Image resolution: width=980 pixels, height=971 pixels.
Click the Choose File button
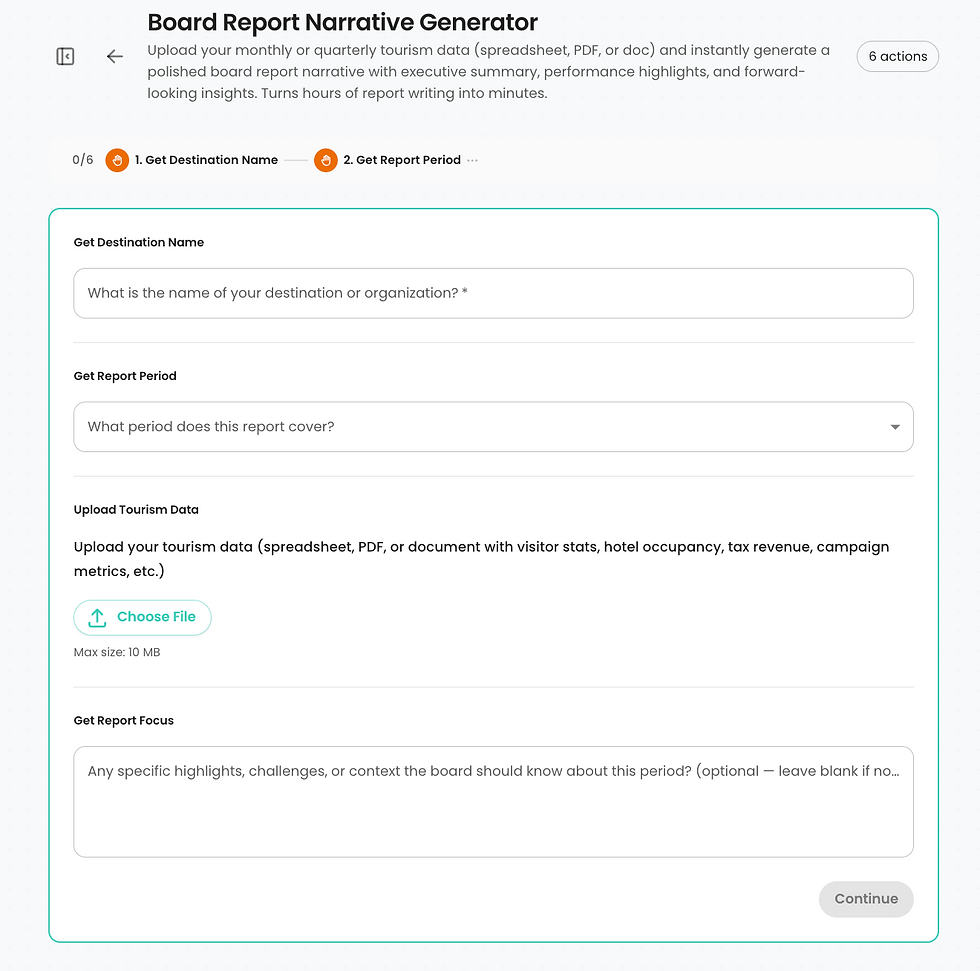point(142,618)
